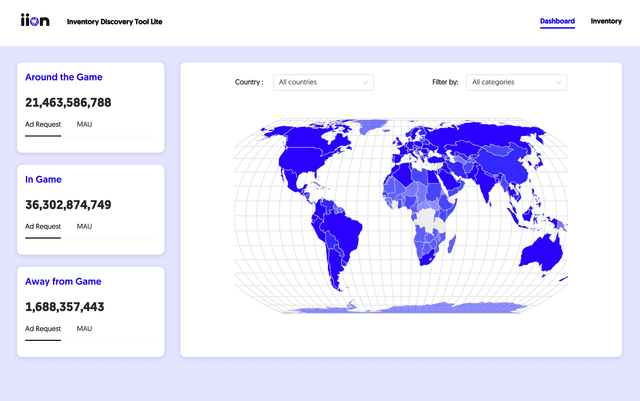
Task: Switch to MAU under In Game
Action: pos(84,226)
